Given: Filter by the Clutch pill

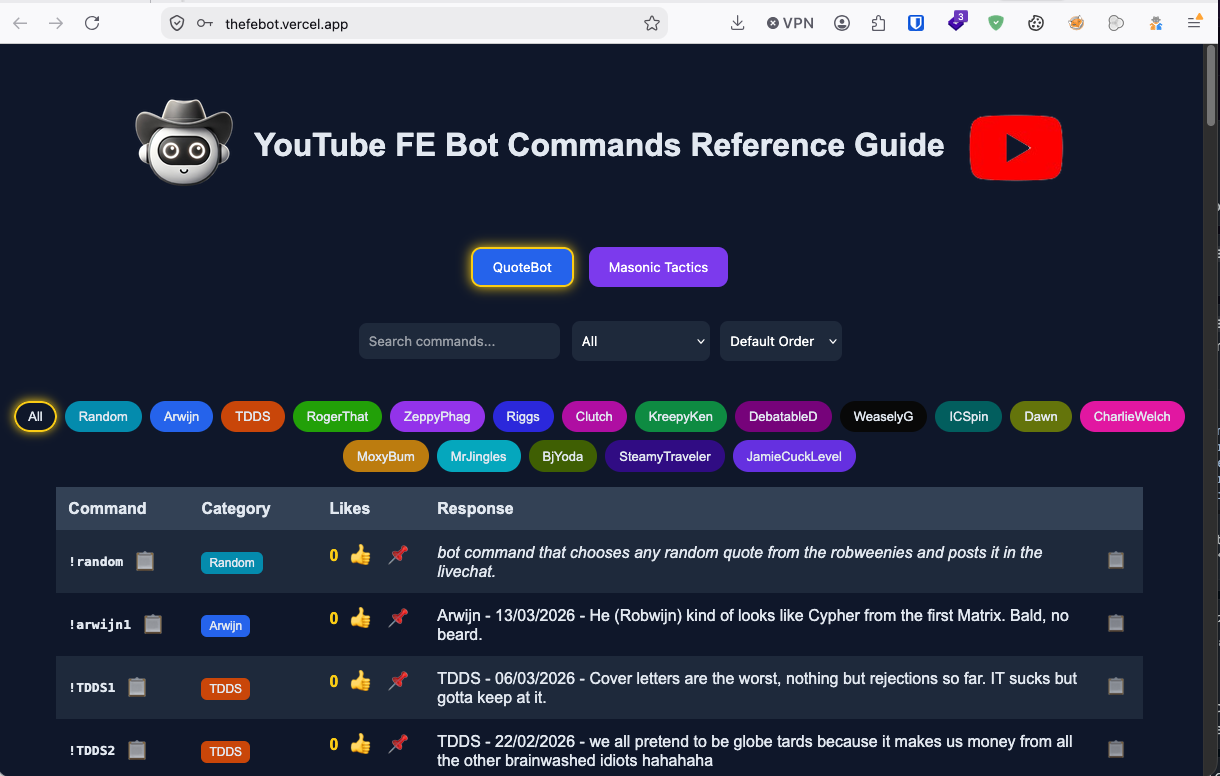Looking at the screenshot, I should pos(594,416).
